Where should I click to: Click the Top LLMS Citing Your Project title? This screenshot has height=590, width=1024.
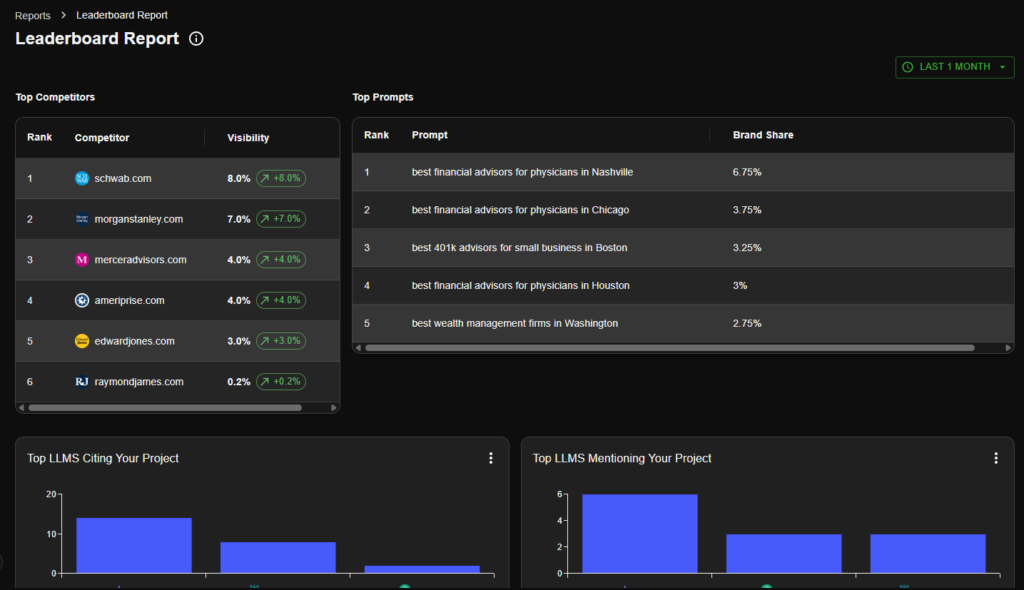[x=103, y=459]
